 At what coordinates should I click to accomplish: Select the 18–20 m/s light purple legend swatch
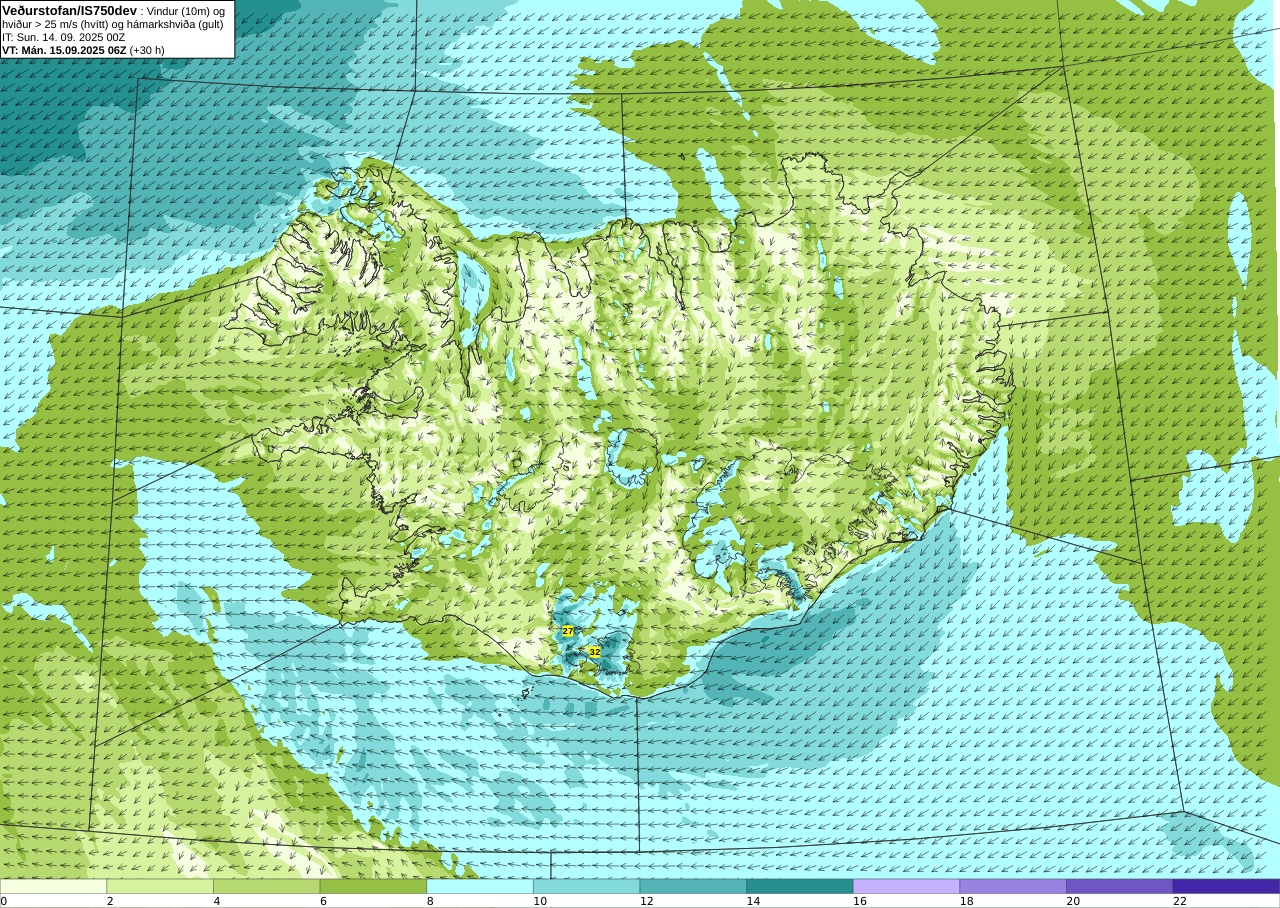coord(1013,886)
